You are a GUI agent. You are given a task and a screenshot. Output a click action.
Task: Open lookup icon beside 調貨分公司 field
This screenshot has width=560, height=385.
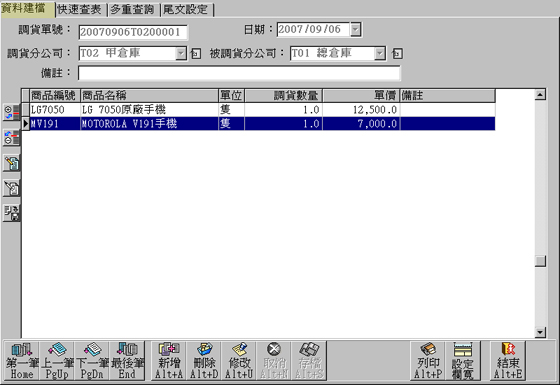[196, 54]
